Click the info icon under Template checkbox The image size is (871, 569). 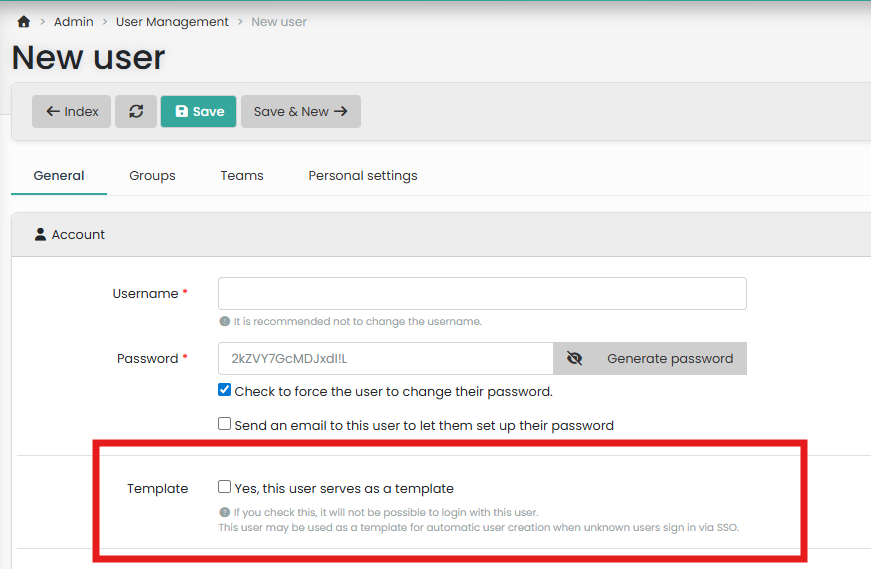225,512
